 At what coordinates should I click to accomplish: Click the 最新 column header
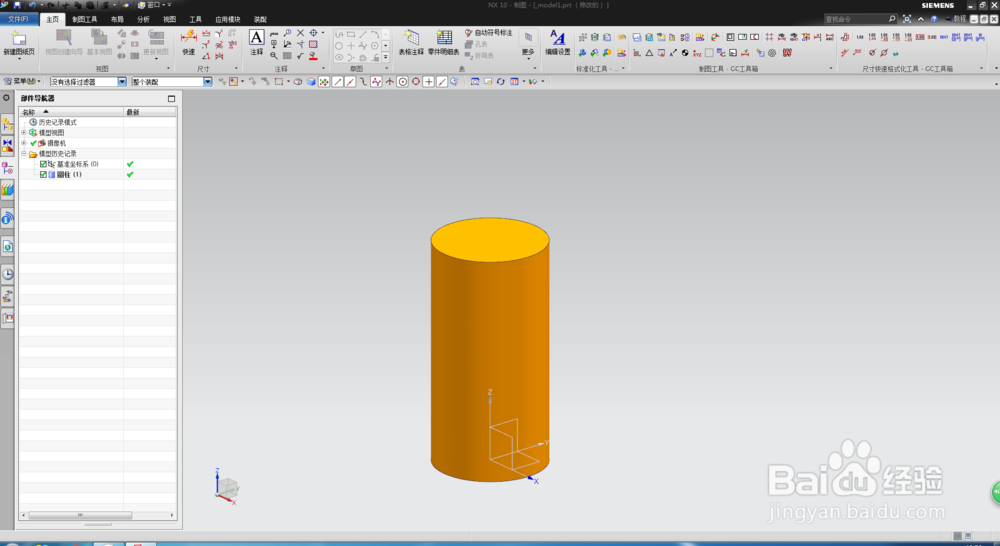point(150,112)
